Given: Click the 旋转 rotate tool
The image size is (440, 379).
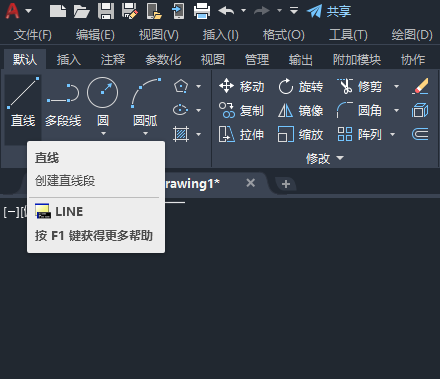Looking at the screenshot, I should [x=301, y=86].
